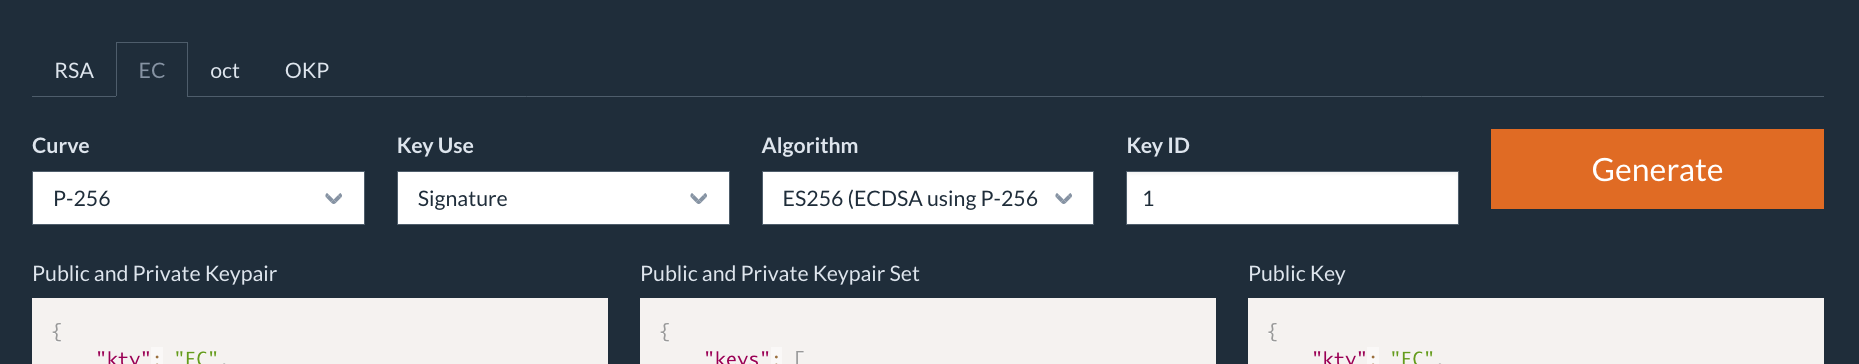Click the Key ID field label
The width and height of the screenshot is (1859, 364).
1158,145
